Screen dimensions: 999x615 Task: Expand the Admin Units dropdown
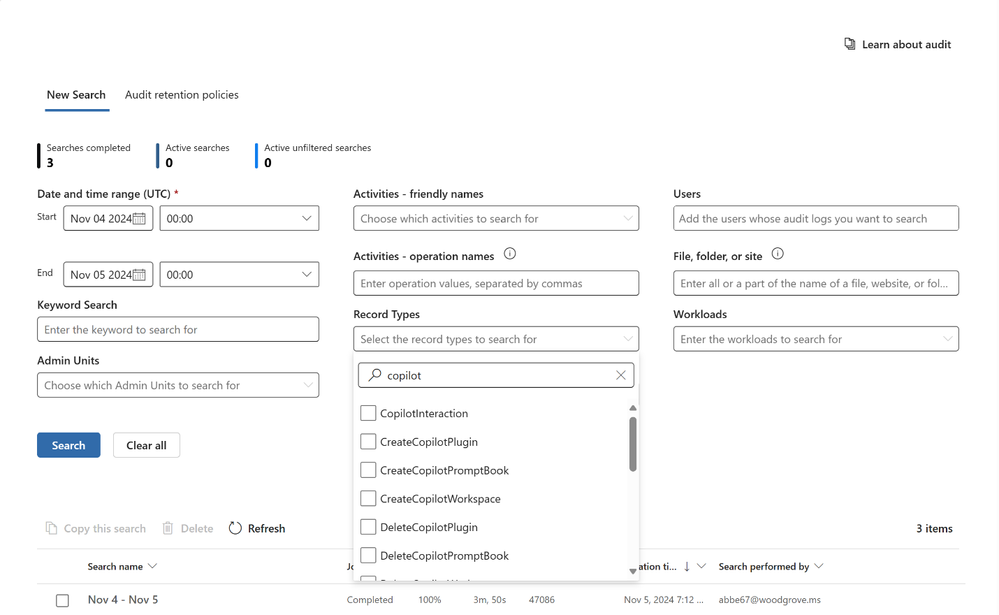tap(178, 385)
